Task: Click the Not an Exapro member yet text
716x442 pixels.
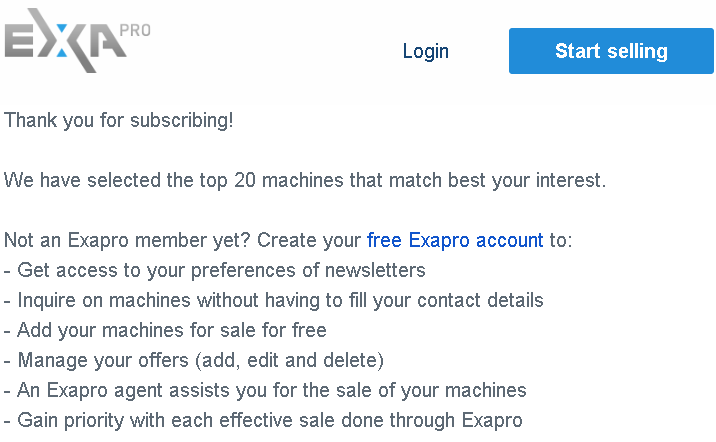Action: pos(127,240)
